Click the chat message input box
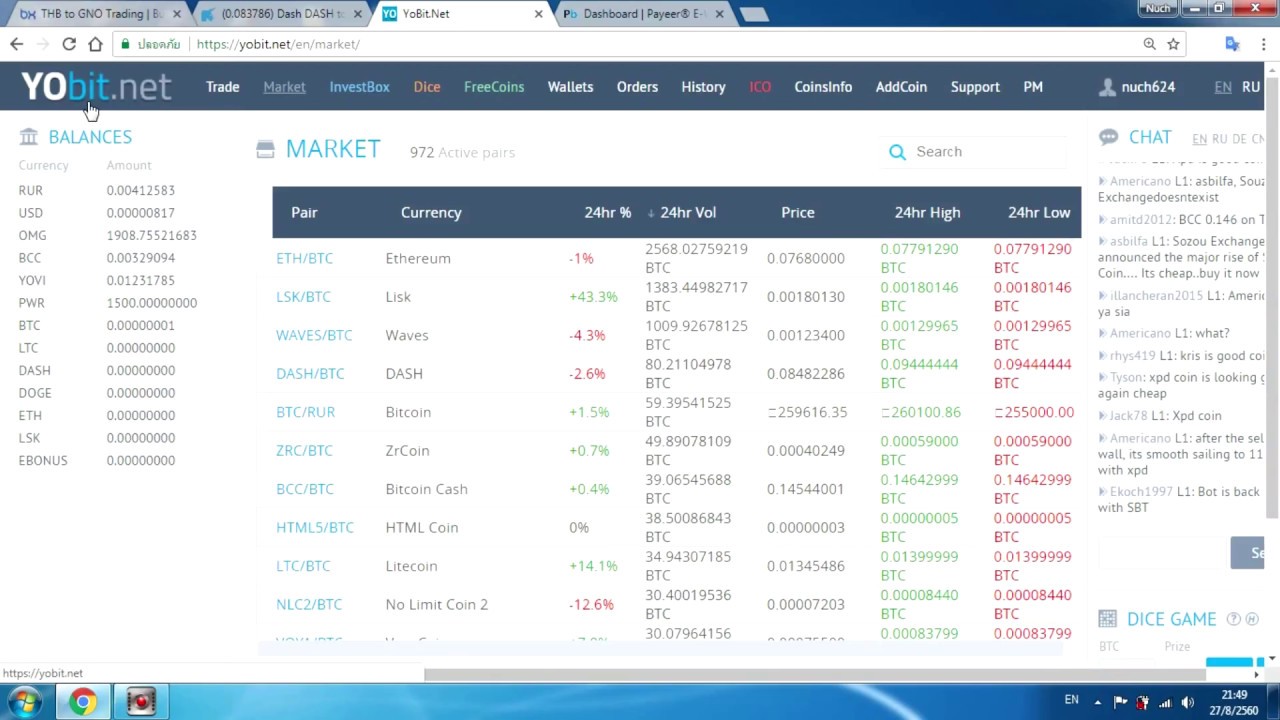The image size is (1280, 720). coord(1163,553)
